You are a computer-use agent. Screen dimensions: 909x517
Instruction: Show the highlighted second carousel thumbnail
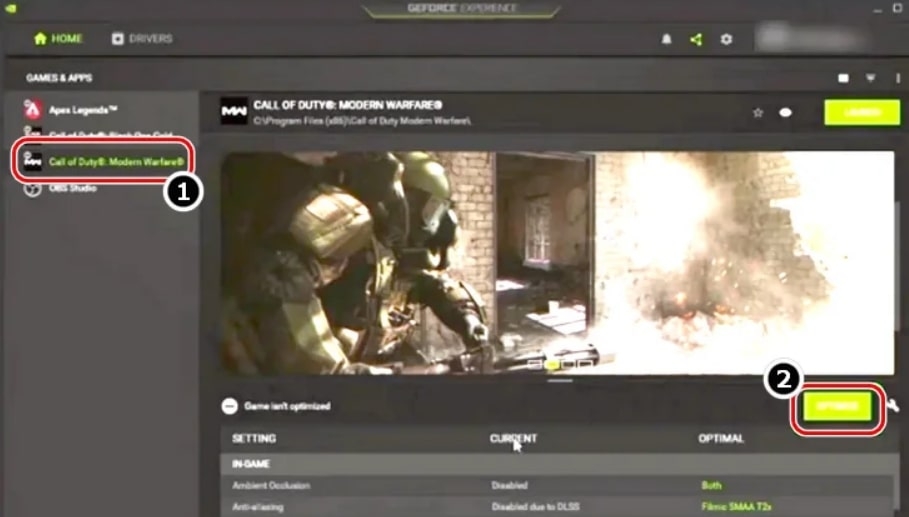[552, 365]
